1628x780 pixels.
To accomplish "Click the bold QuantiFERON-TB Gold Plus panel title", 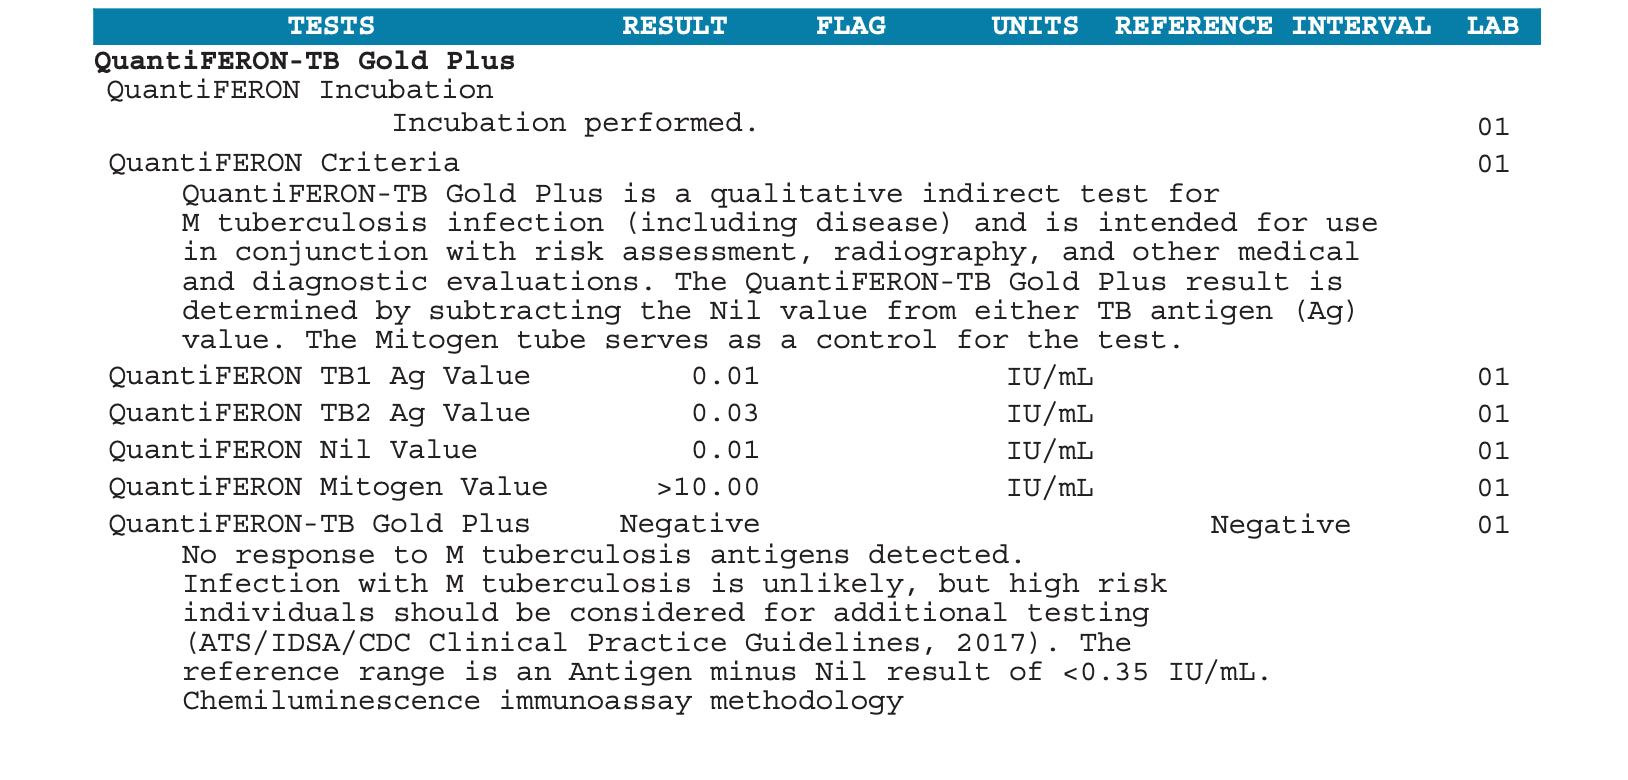I will point(305,61).
